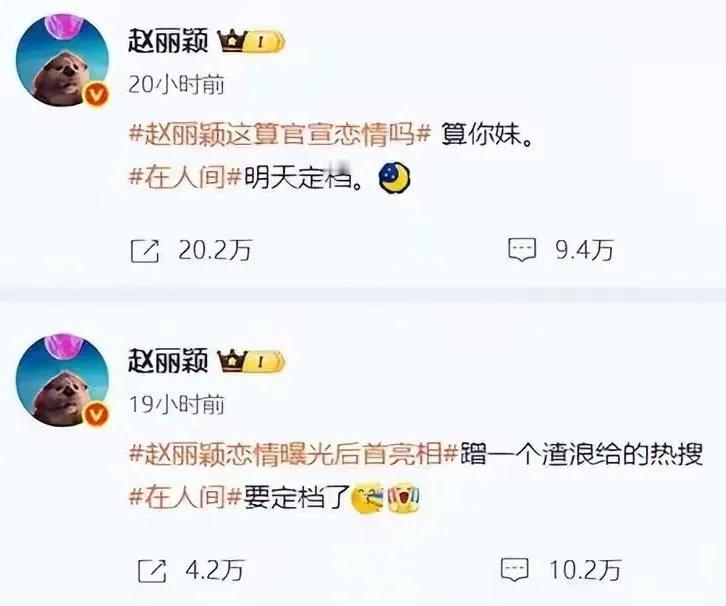Click the cheering emoji in the second post
The width and height of the screenshot is (726, 606).
click(404, 498)
